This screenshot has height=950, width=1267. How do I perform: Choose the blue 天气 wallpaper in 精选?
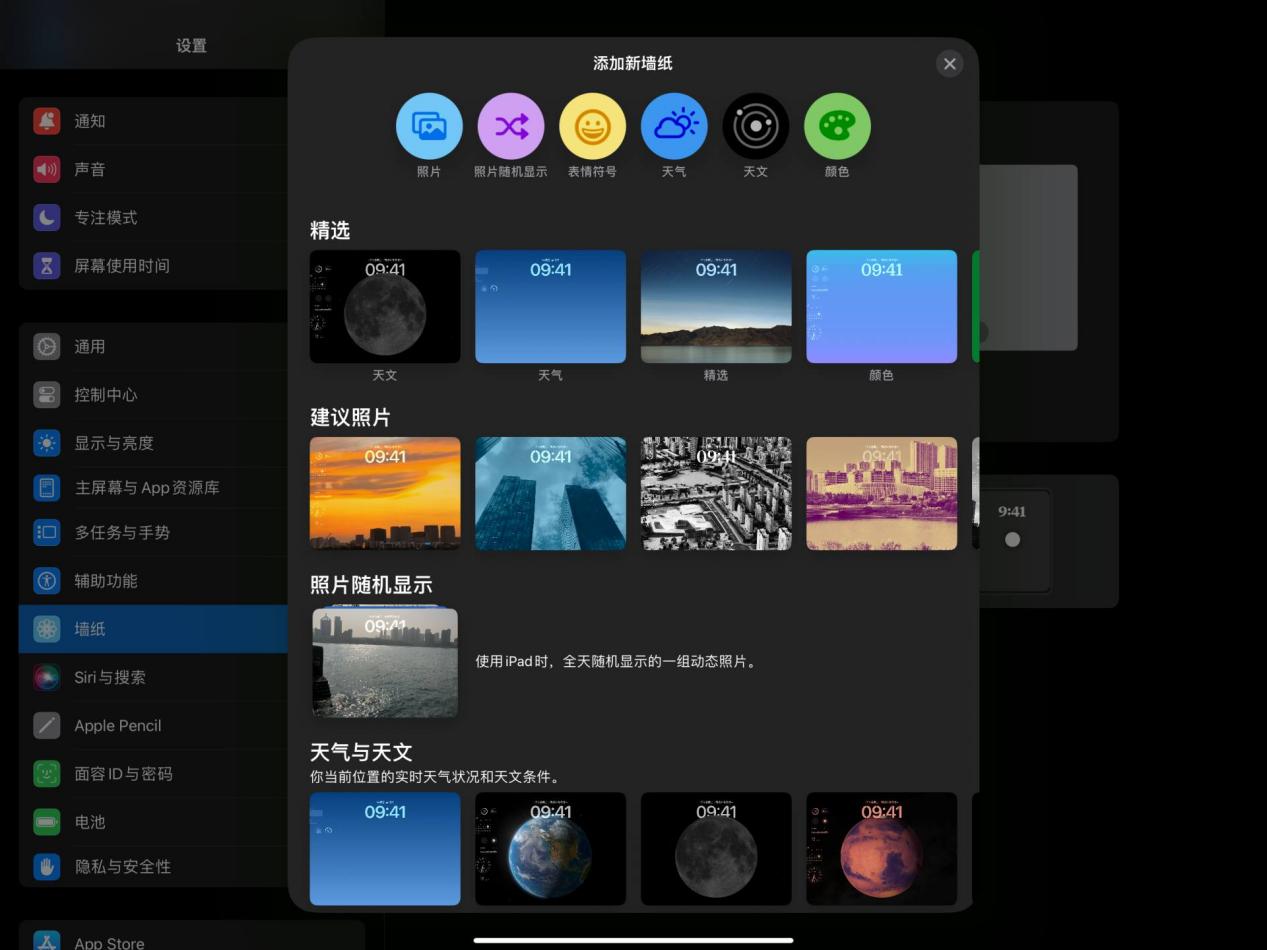coord(550,306)
